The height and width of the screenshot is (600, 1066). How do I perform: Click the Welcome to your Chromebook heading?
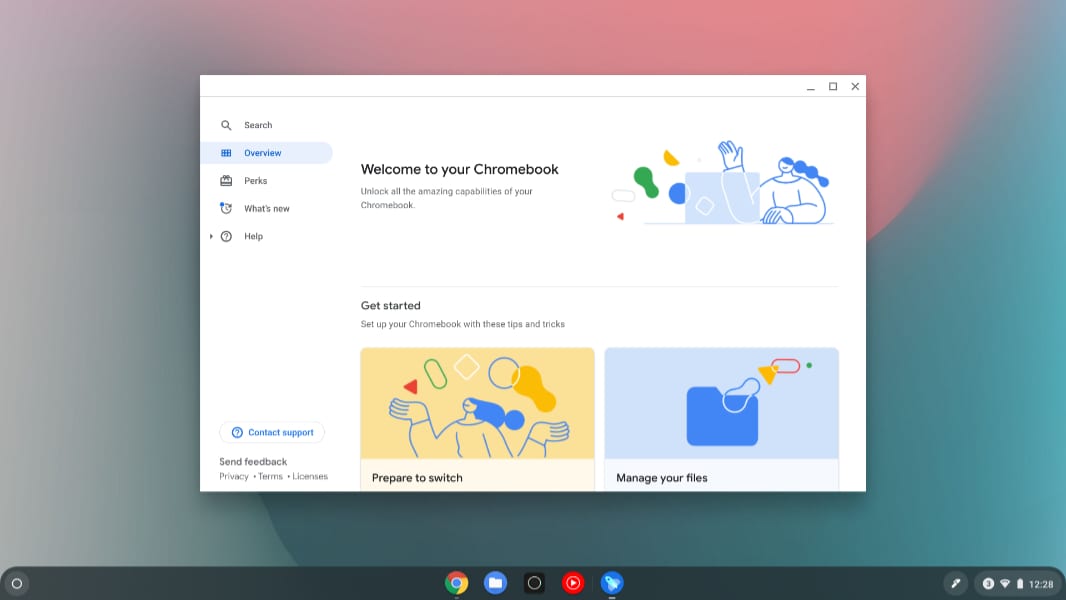(460, 169)
